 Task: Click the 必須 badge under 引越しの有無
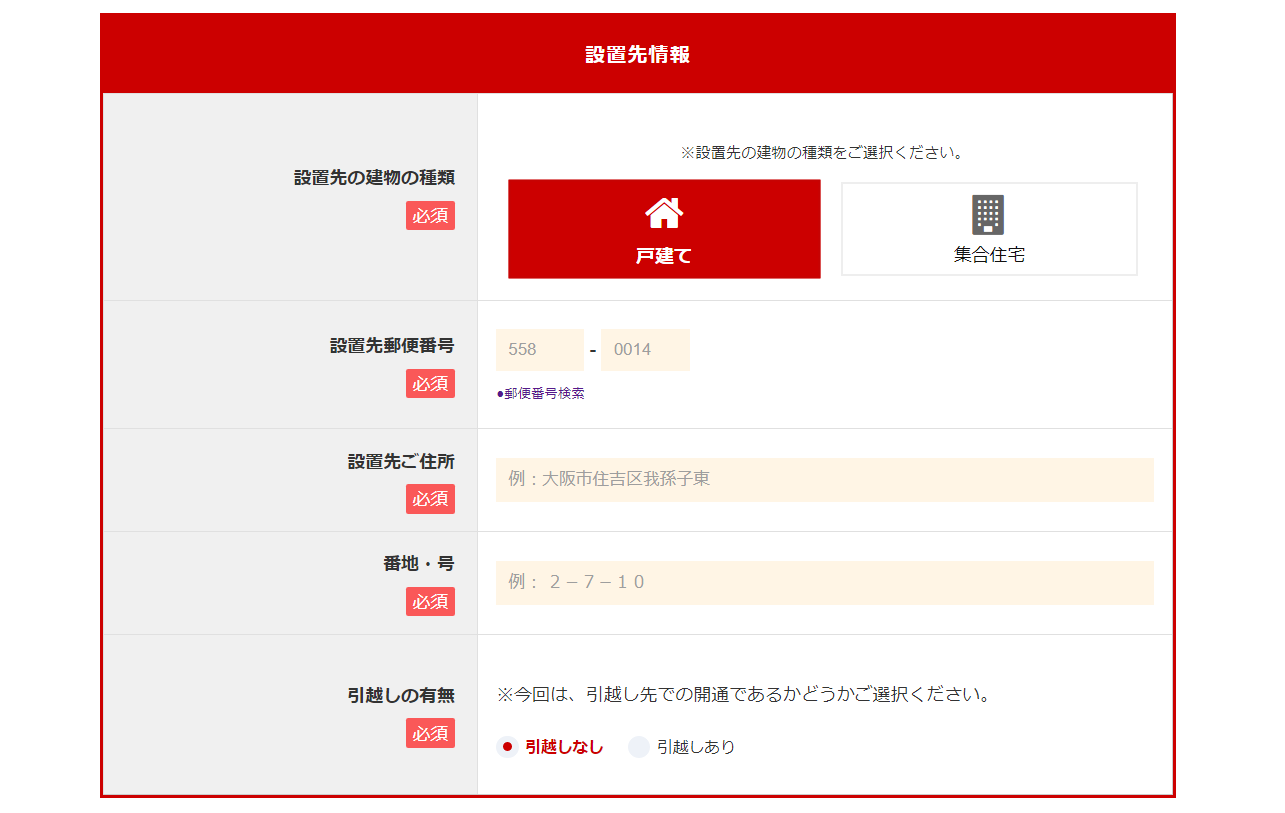pyautogui.click(x=430, y=733)
